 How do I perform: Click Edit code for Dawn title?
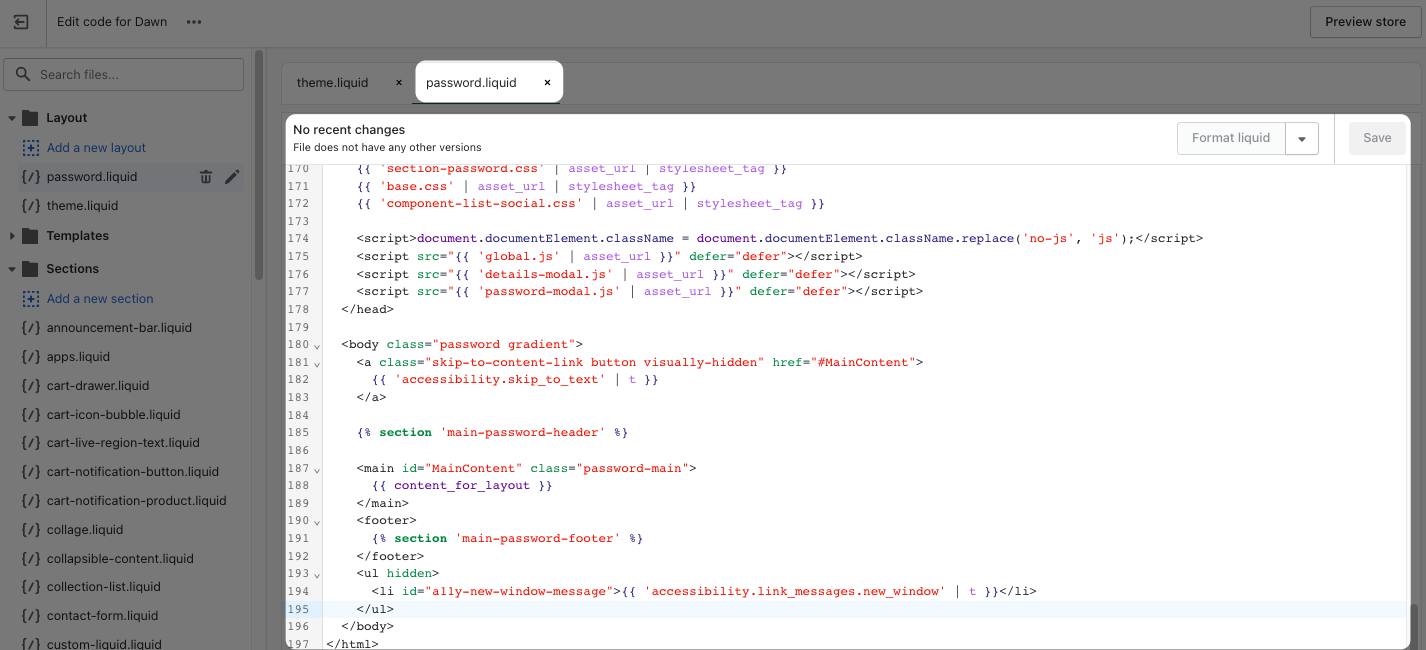click(x=112, y=22)
